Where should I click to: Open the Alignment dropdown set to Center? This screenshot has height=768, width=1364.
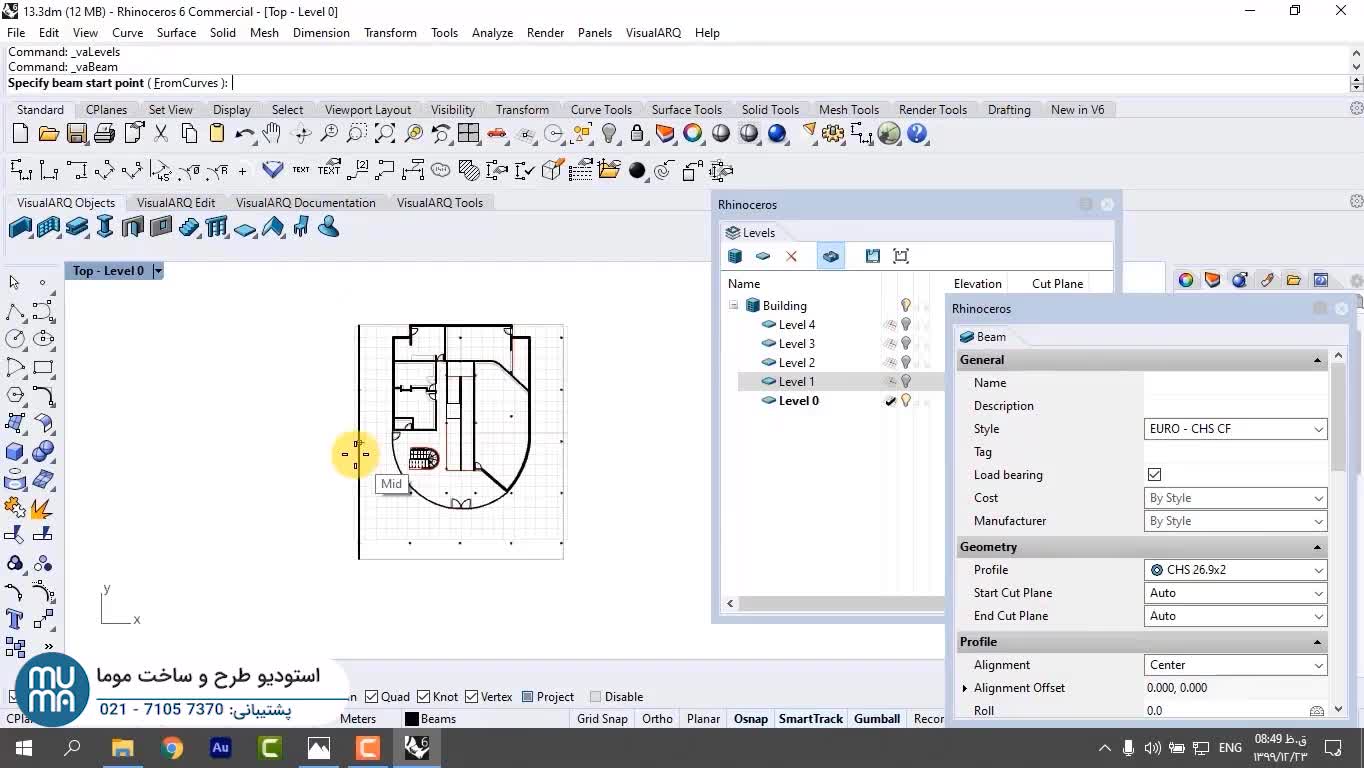click(1235, 665)
